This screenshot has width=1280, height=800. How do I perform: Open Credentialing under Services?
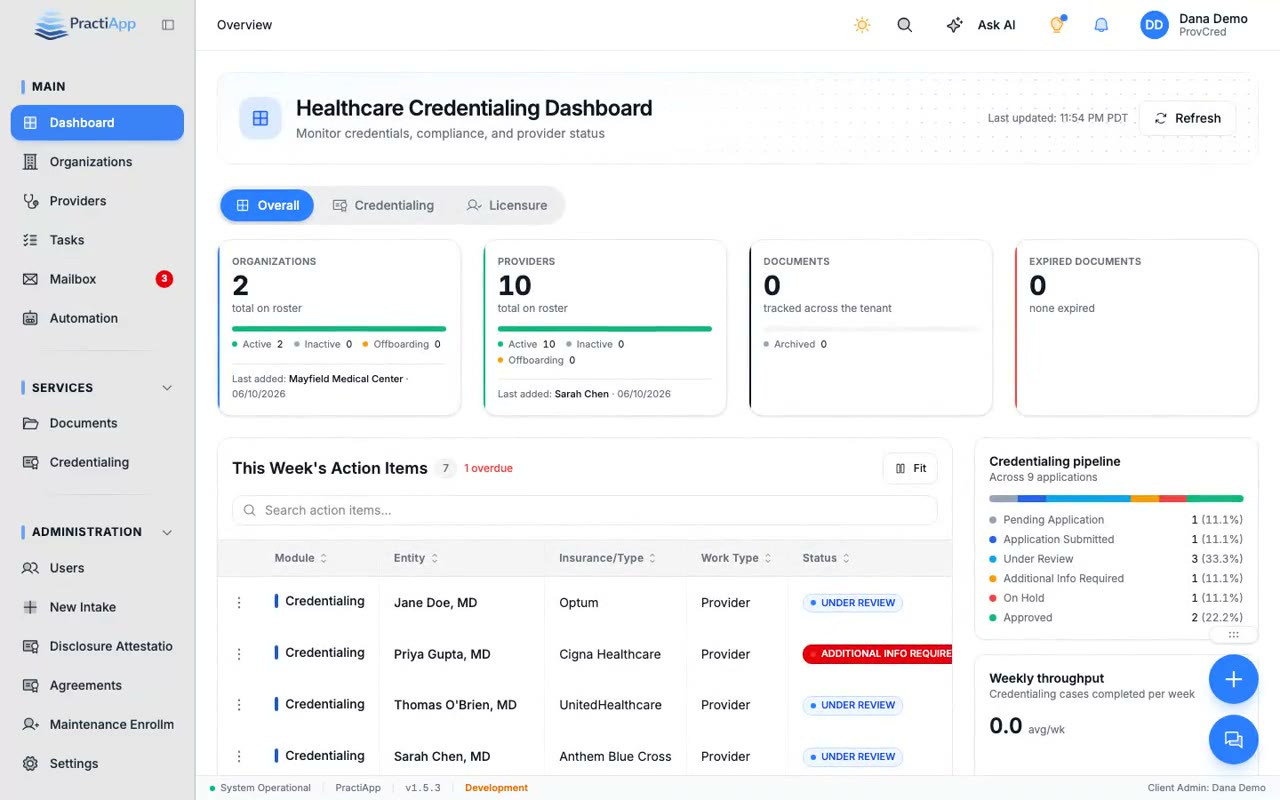(x=97, y=462)
